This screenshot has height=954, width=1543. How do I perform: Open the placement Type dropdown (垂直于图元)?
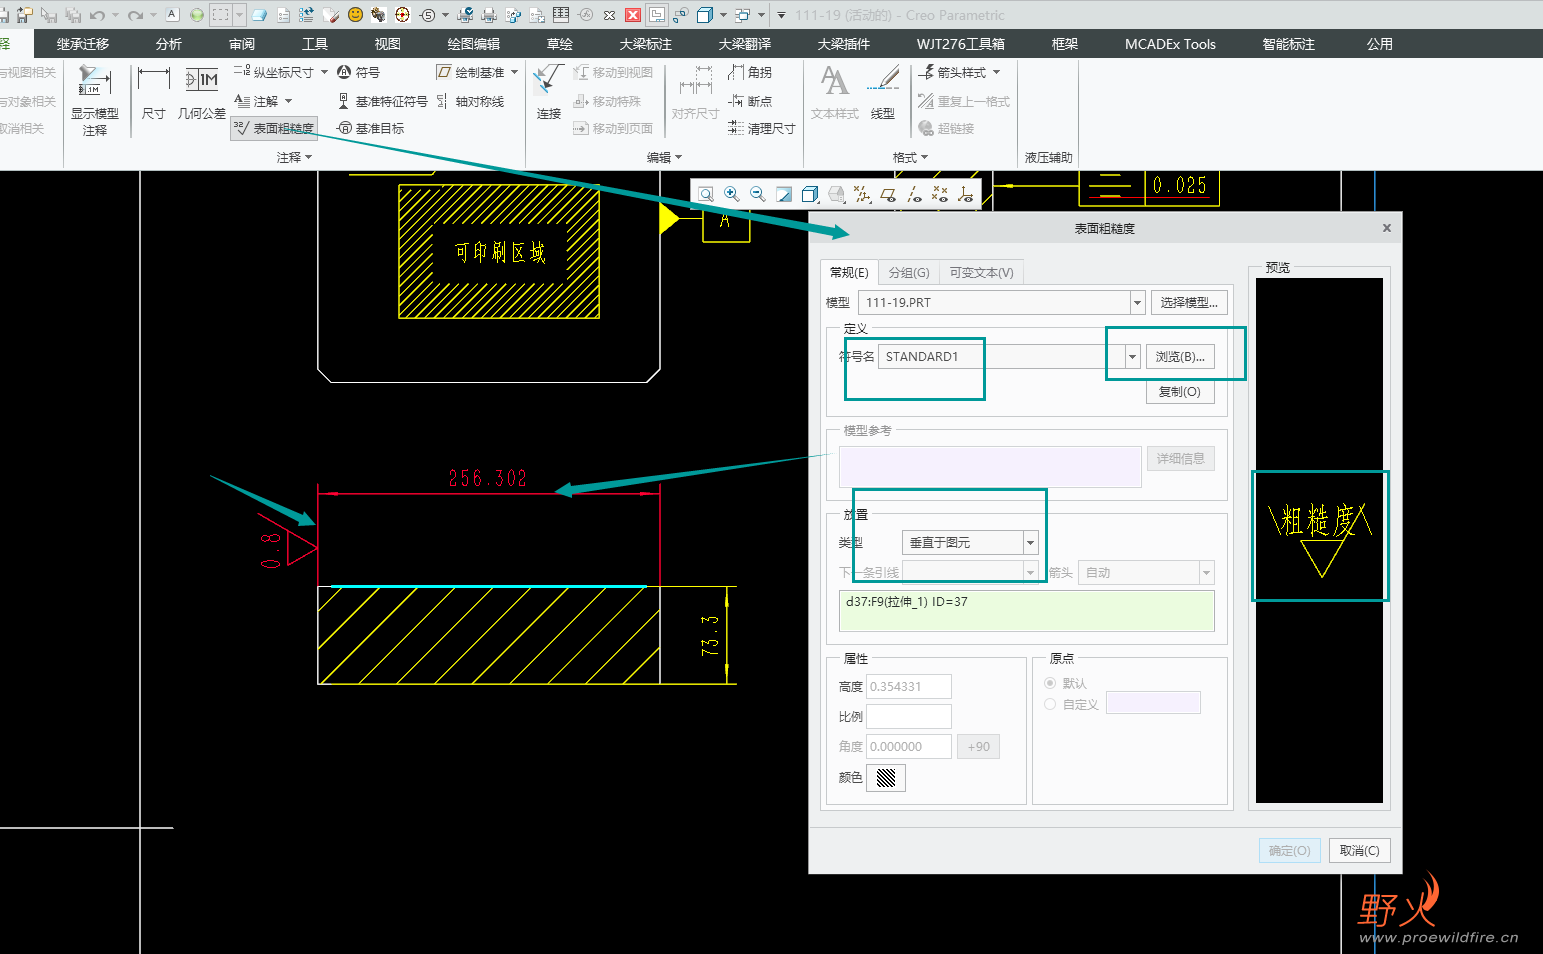[x=1030, y=542]
